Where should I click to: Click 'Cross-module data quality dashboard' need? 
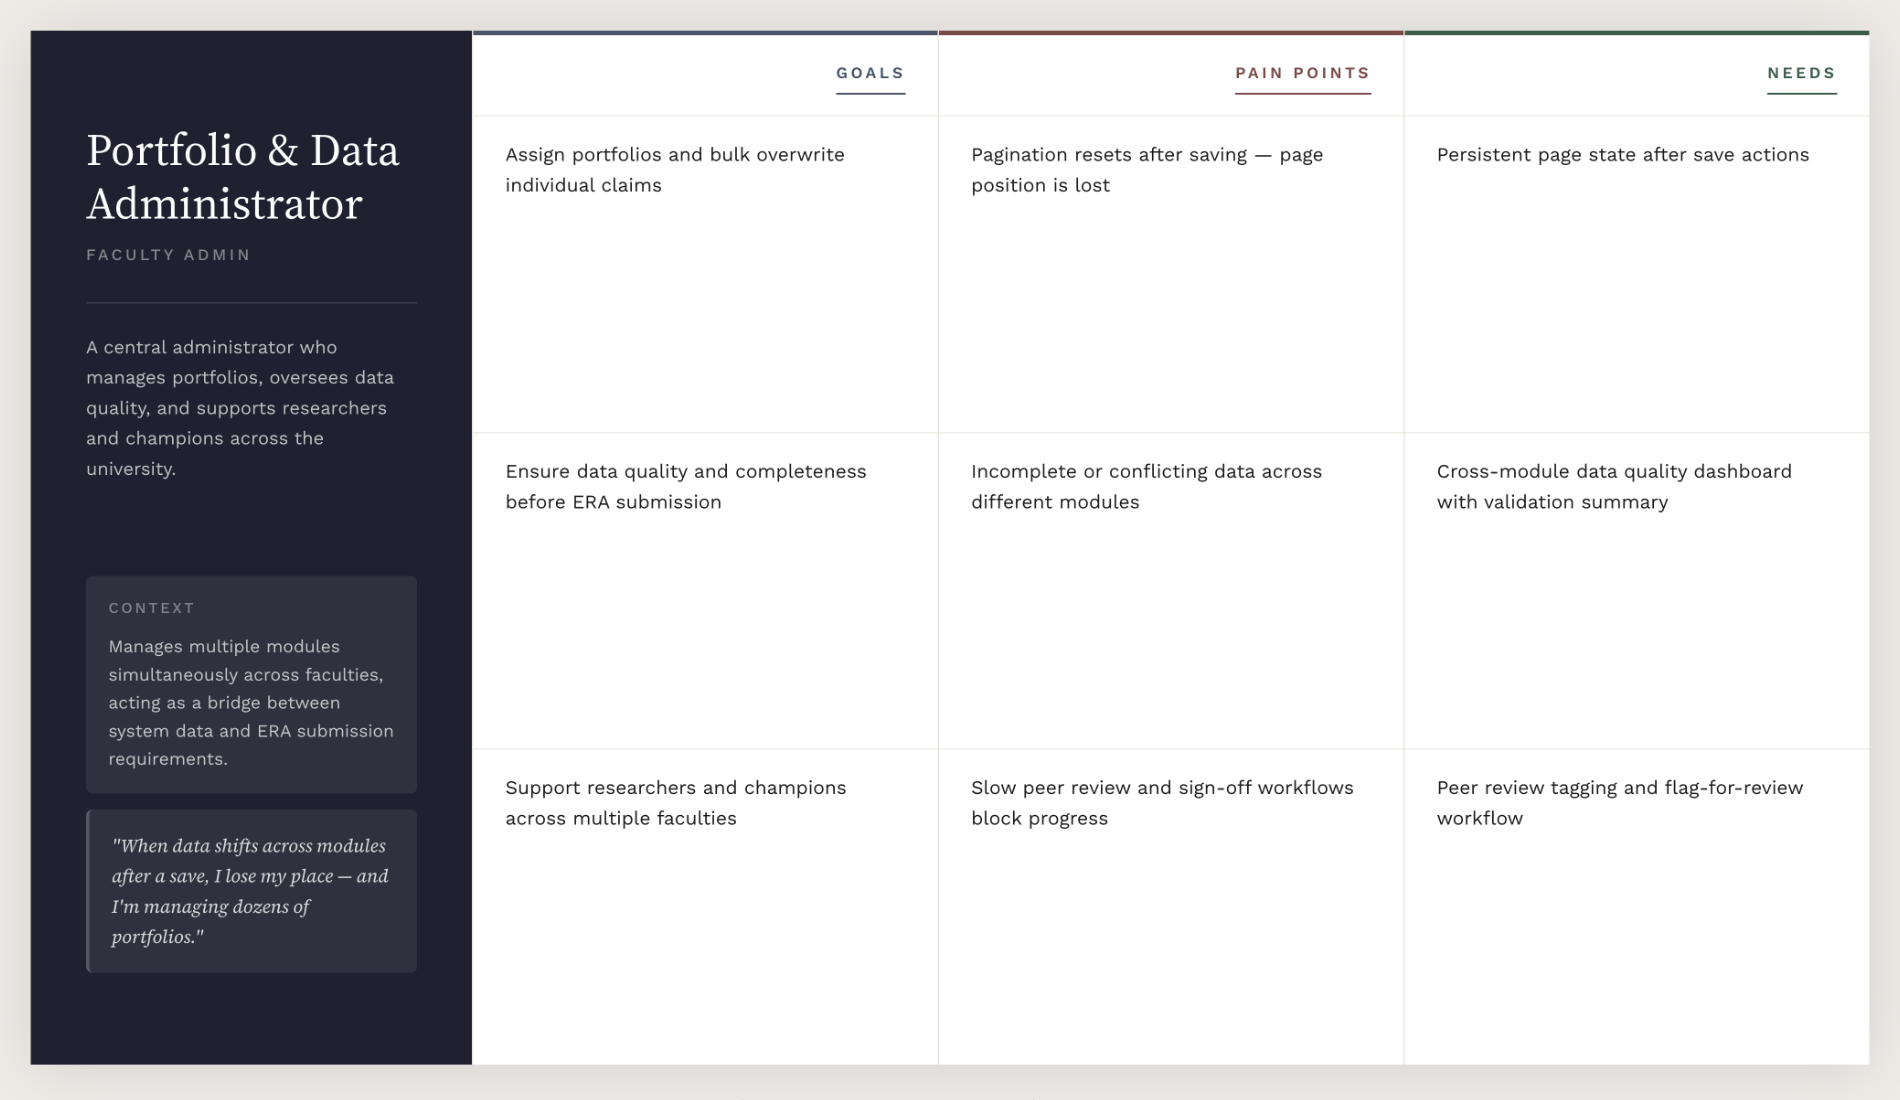pyautogui.click(x=1614, y=487)
